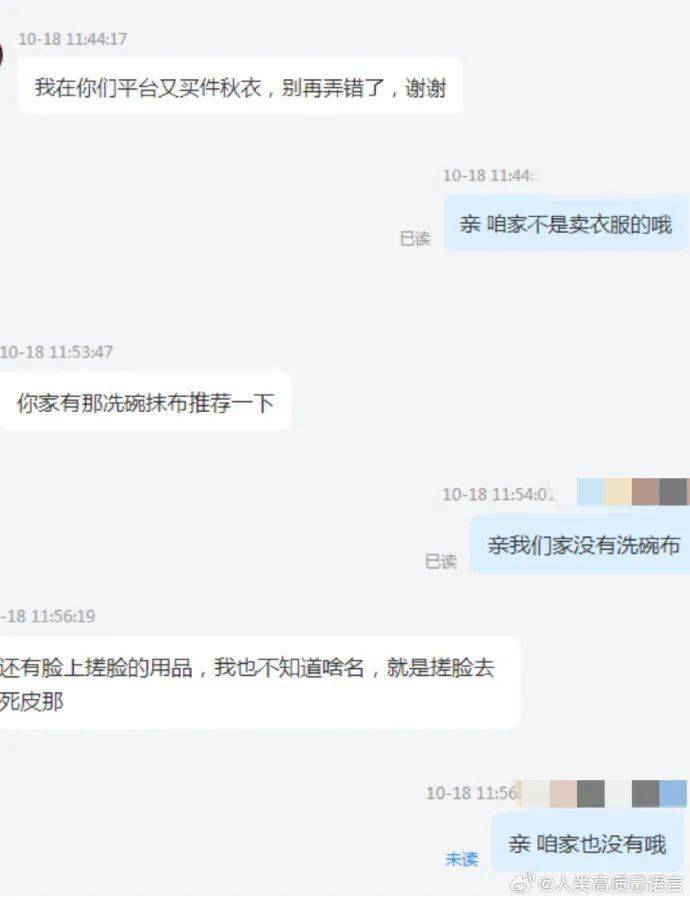
Task: Click the 已读 status beside 没有洗碗布 reply
Action: click(x=441, y=561)
